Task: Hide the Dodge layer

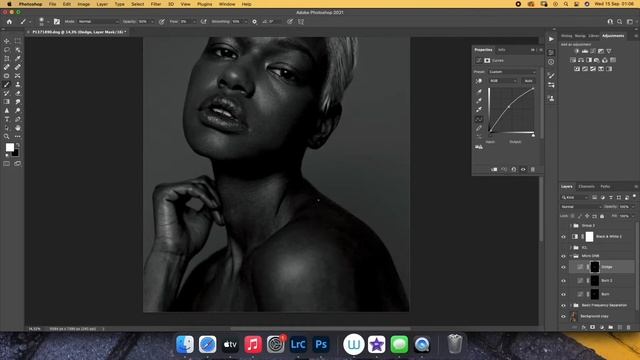Action: point(563,267)
